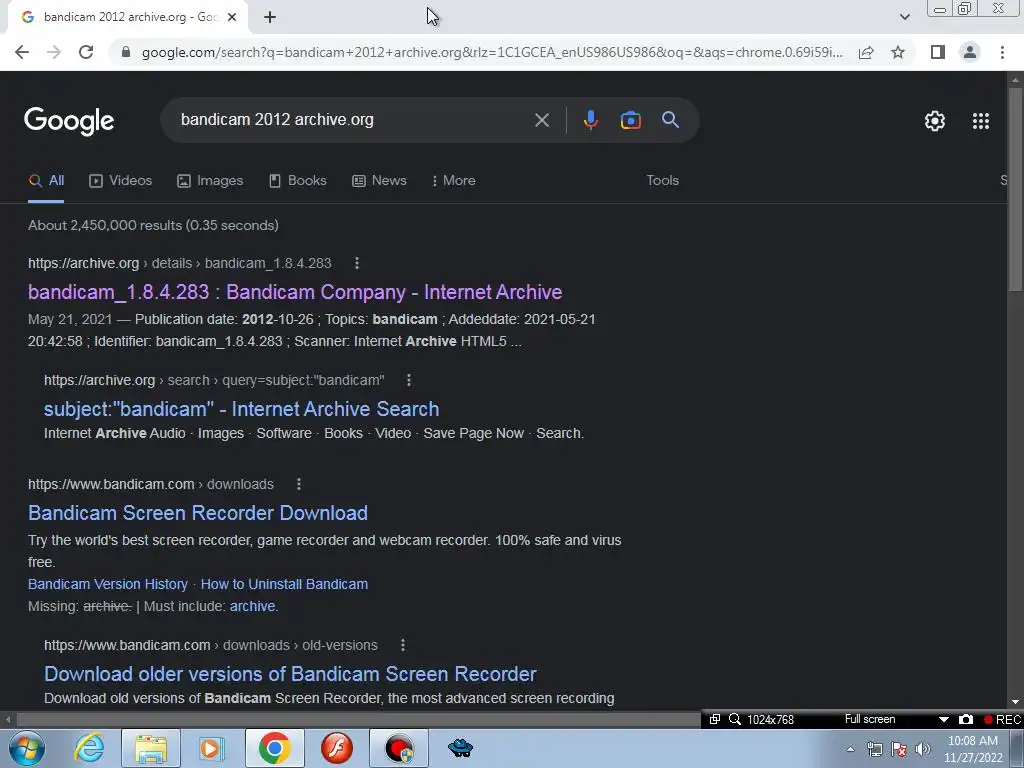
Task: Click the recorder window-restore icon
Action: [x=714, y=720]
